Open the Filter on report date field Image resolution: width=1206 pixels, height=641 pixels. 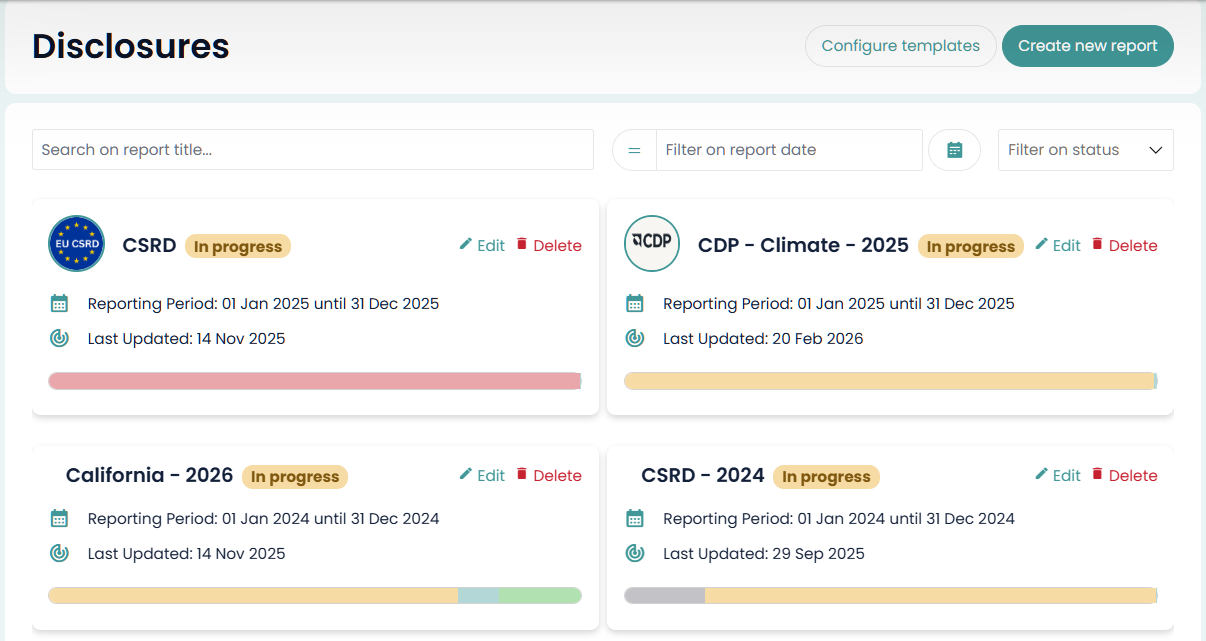pyautogui.click(x=789, y=149)
